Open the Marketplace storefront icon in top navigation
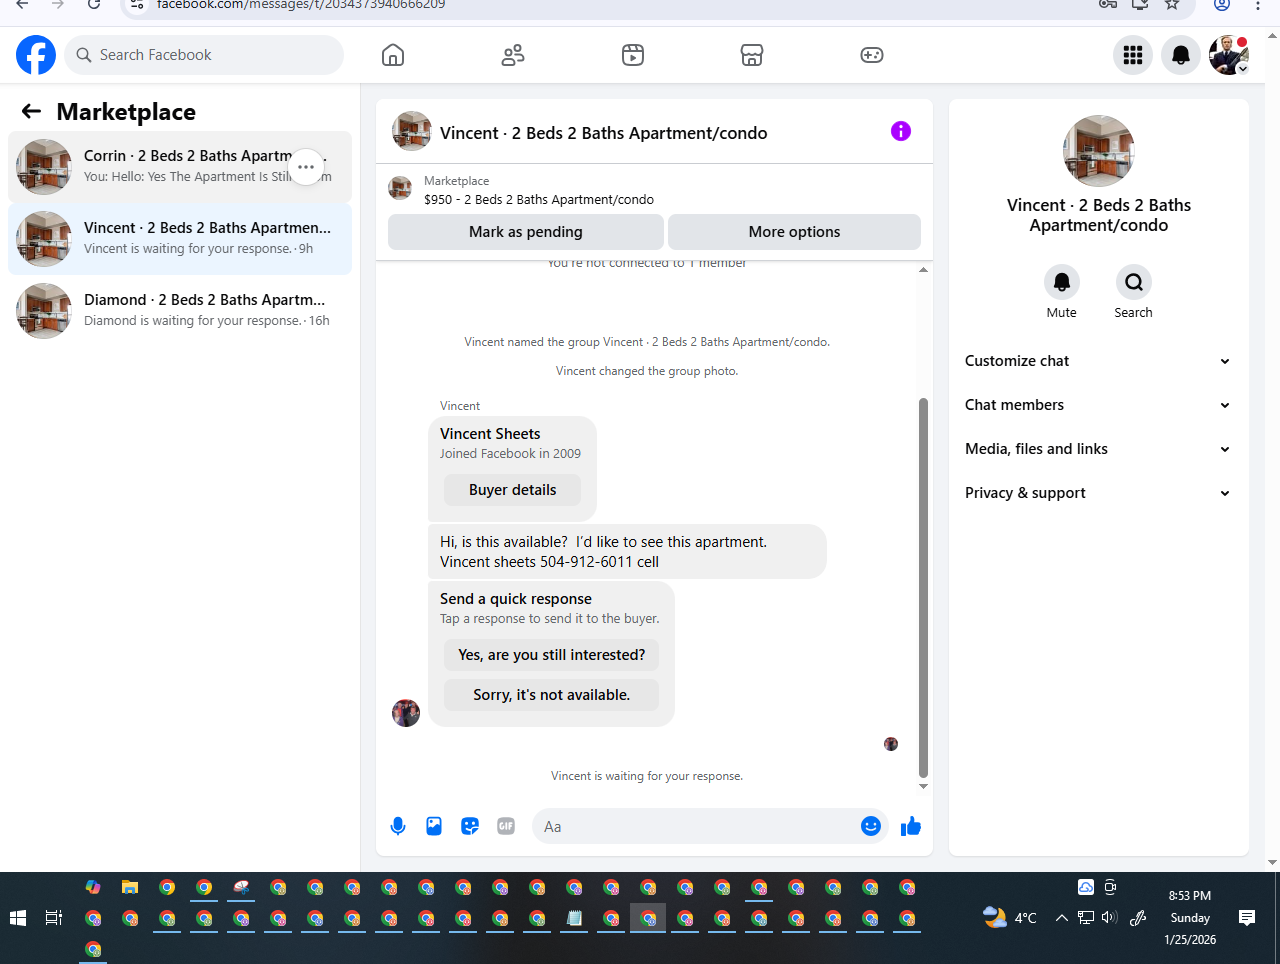Image resolution: width=1280 pixels, height=964 pixels. click(x=752, y=55)
